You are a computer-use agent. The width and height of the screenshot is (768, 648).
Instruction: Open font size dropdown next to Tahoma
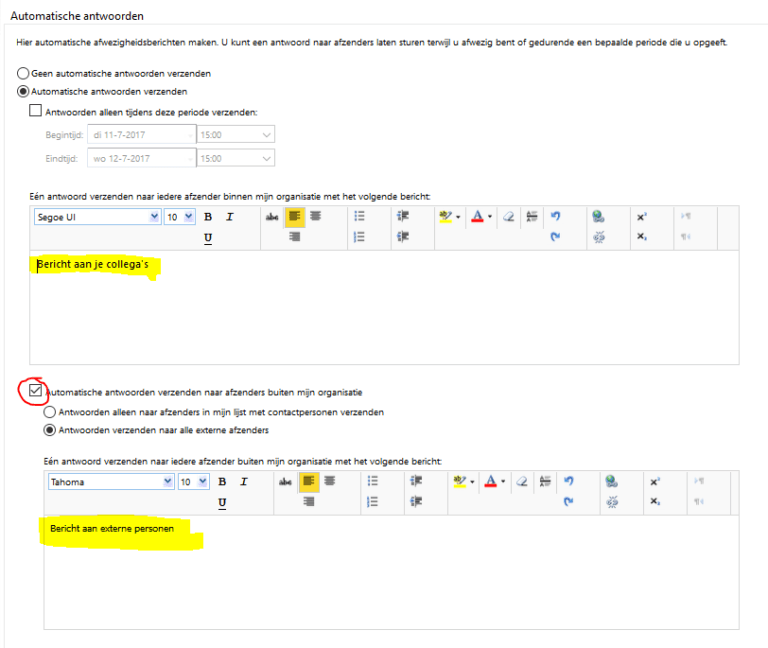coord(193,482)
